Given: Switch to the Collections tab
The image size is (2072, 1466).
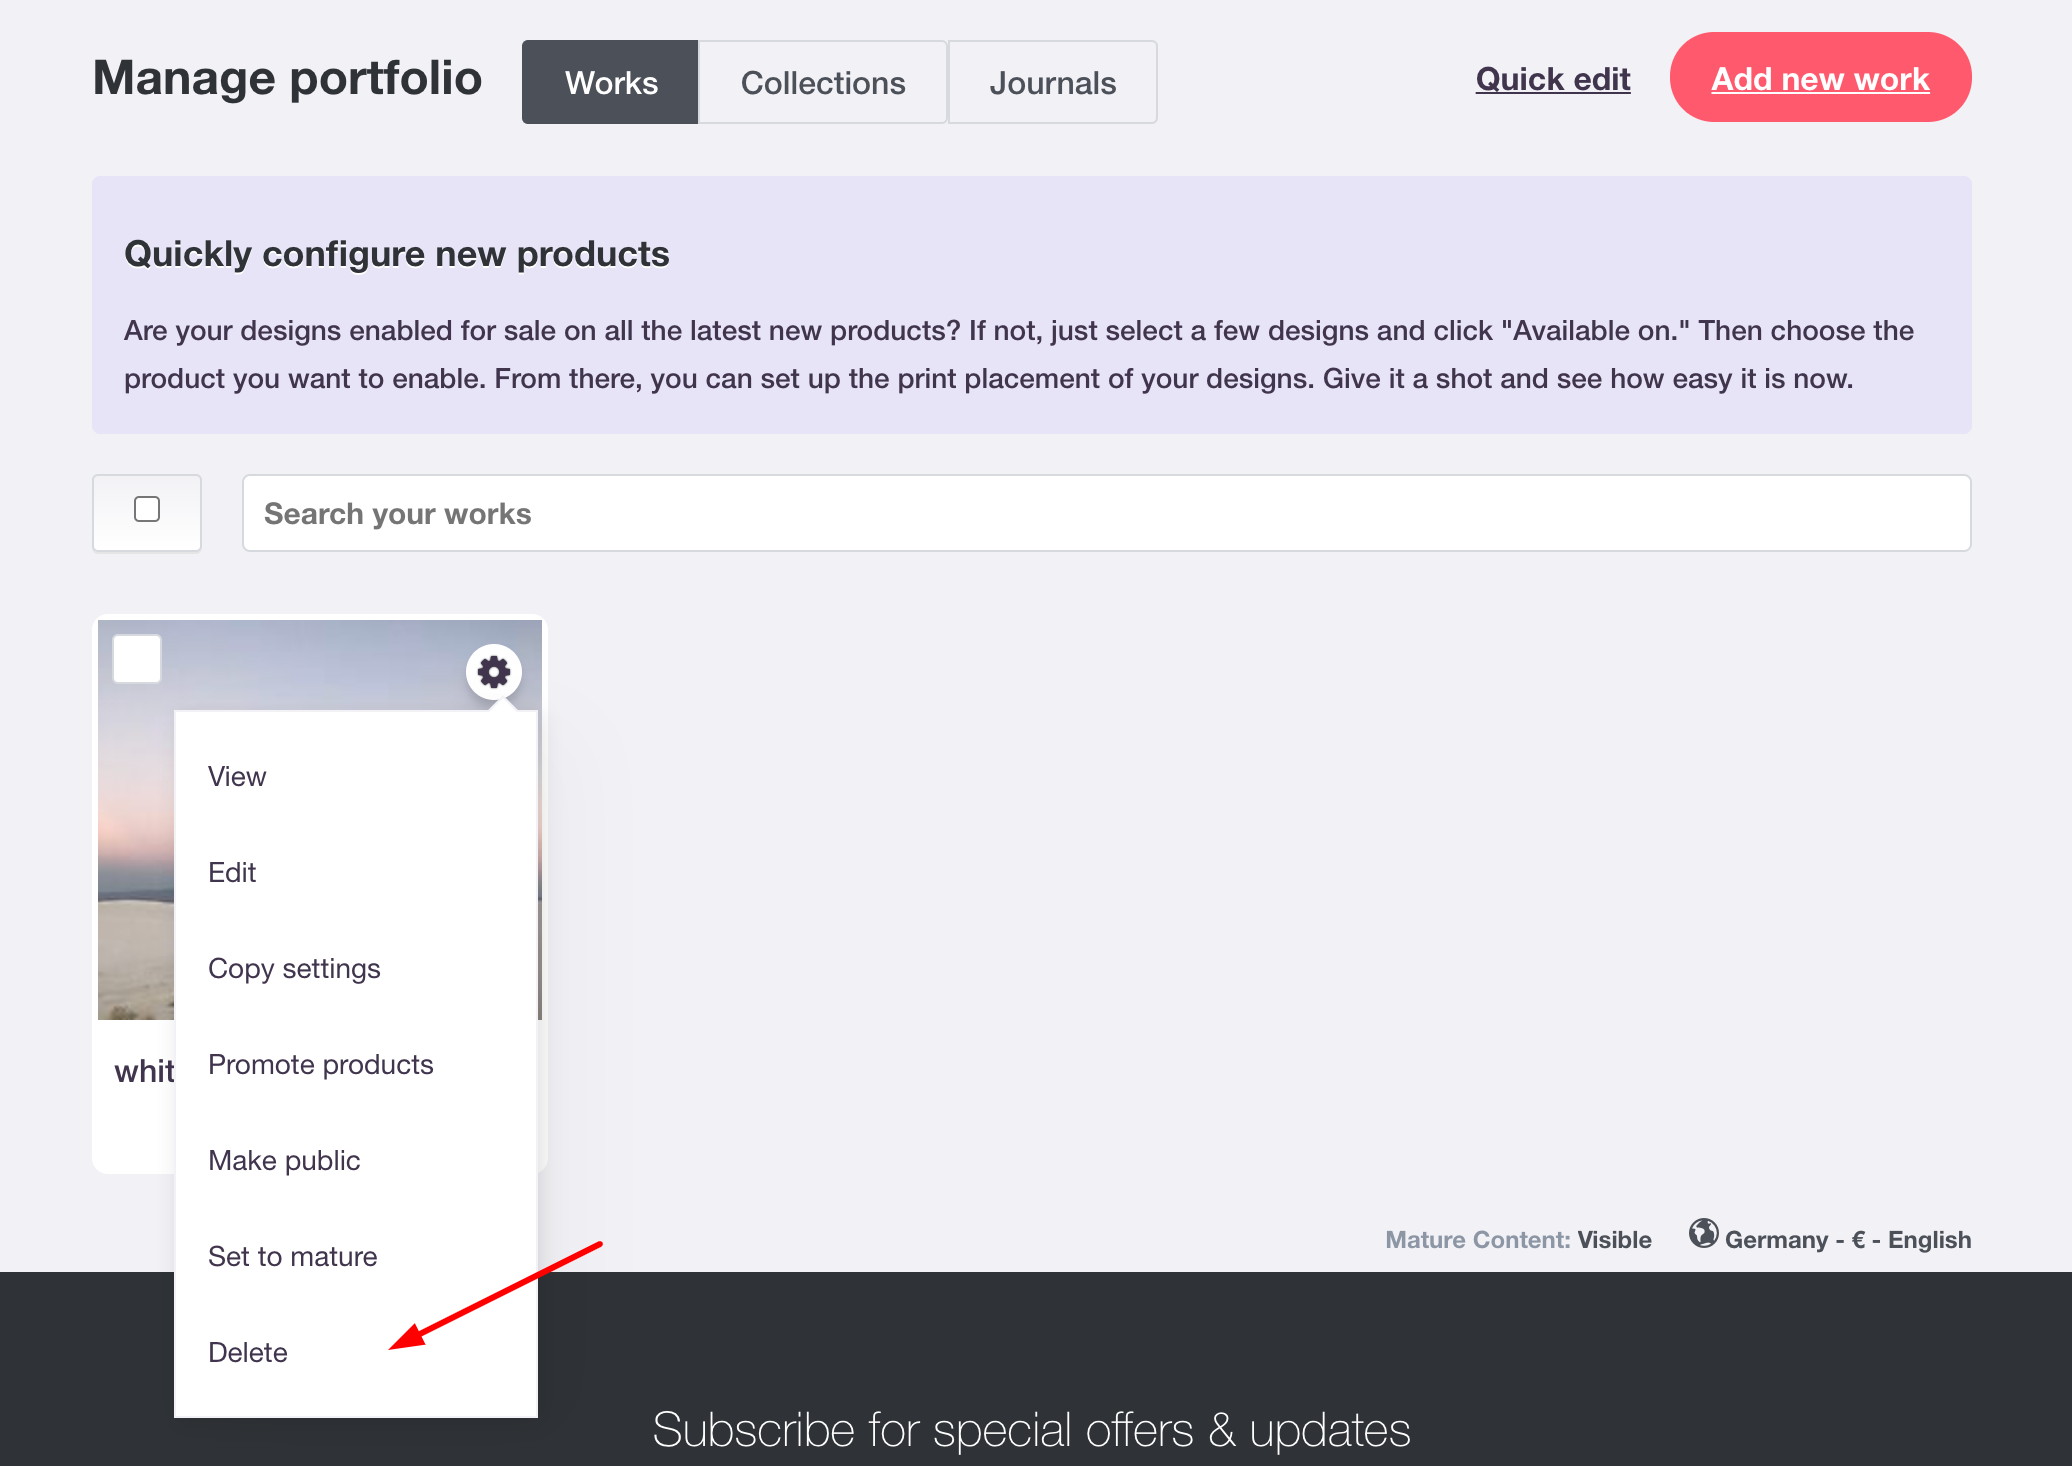Looking at the screenshot, I should 822,82.
